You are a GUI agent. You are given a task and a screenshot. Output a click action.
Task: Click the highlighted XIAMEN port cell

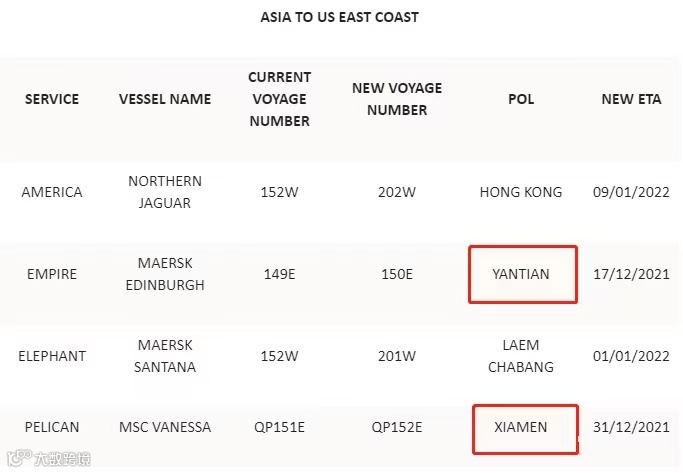[x=522, y=427]
